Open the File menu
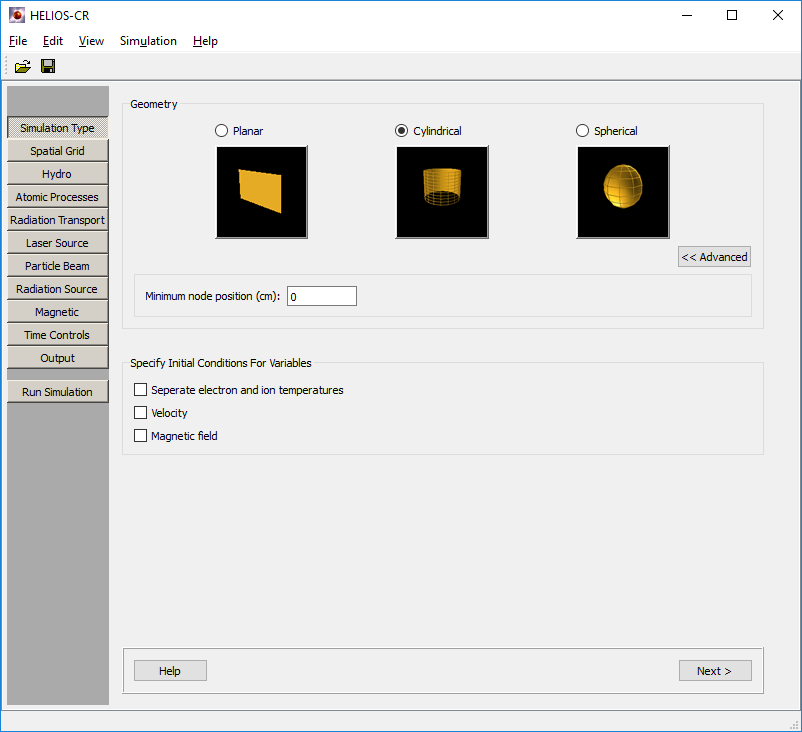802x732 pixels. (x=18, y=41)
